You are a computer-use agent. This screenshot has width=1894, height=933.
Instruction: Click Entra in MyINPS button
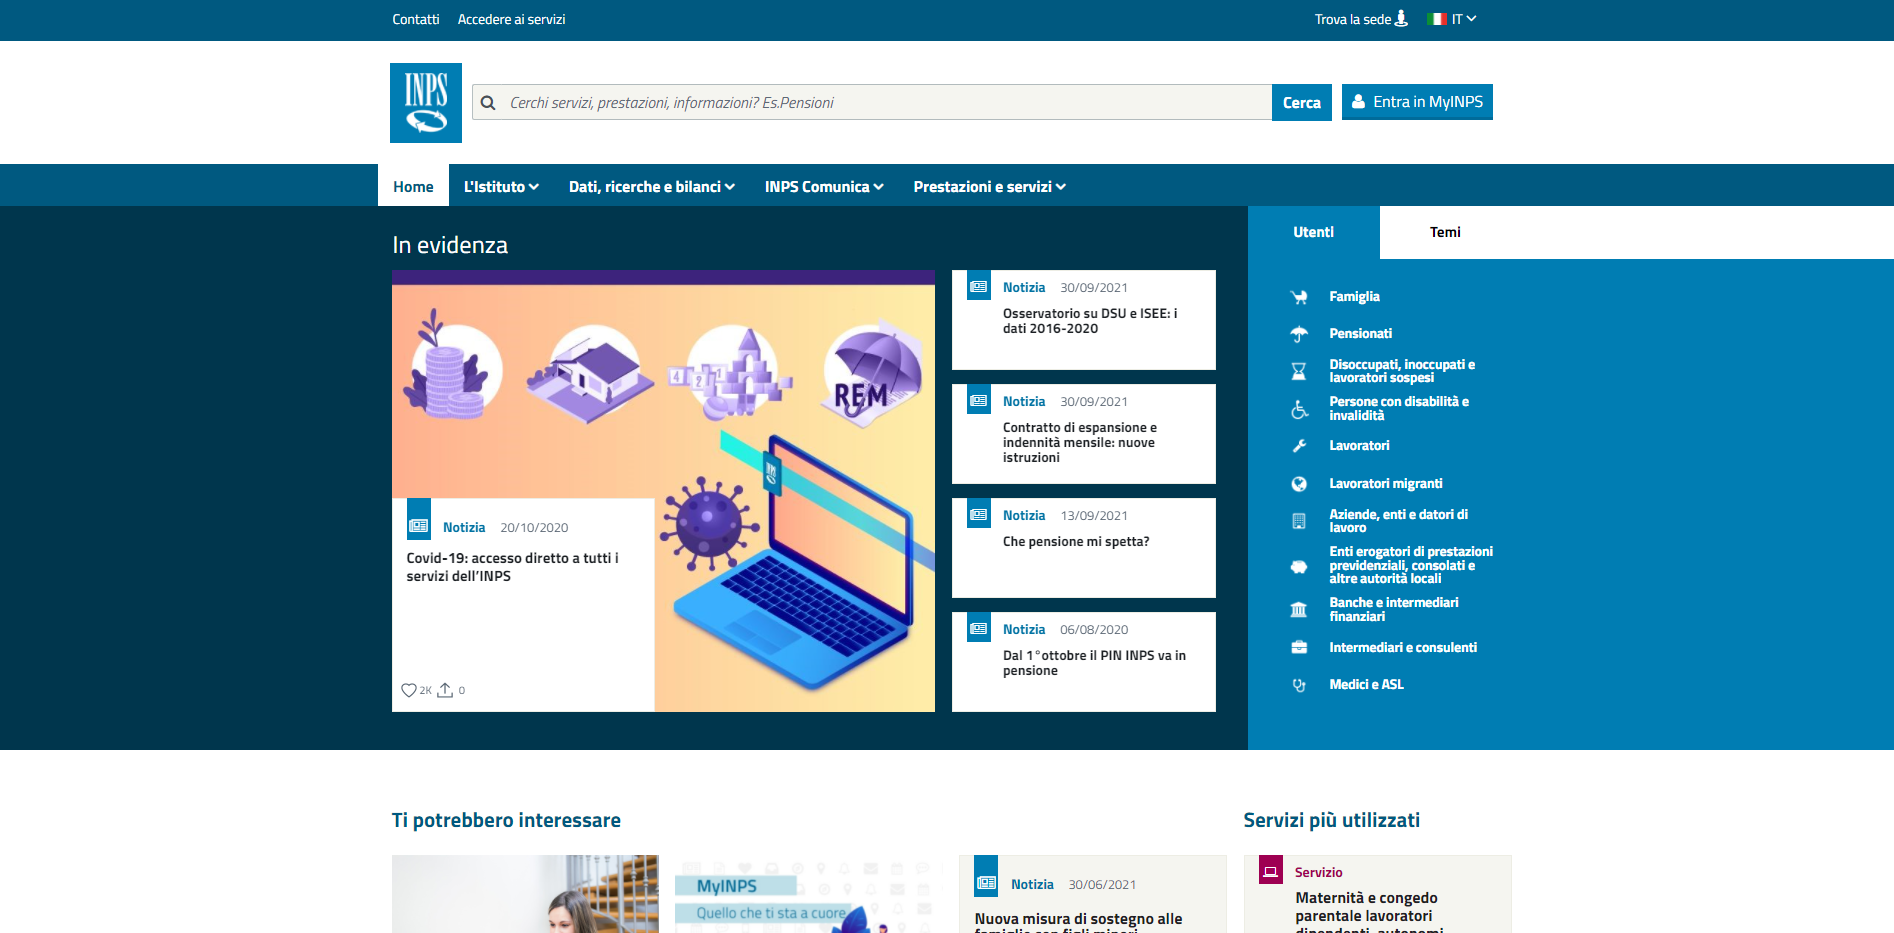(1417, 102)
